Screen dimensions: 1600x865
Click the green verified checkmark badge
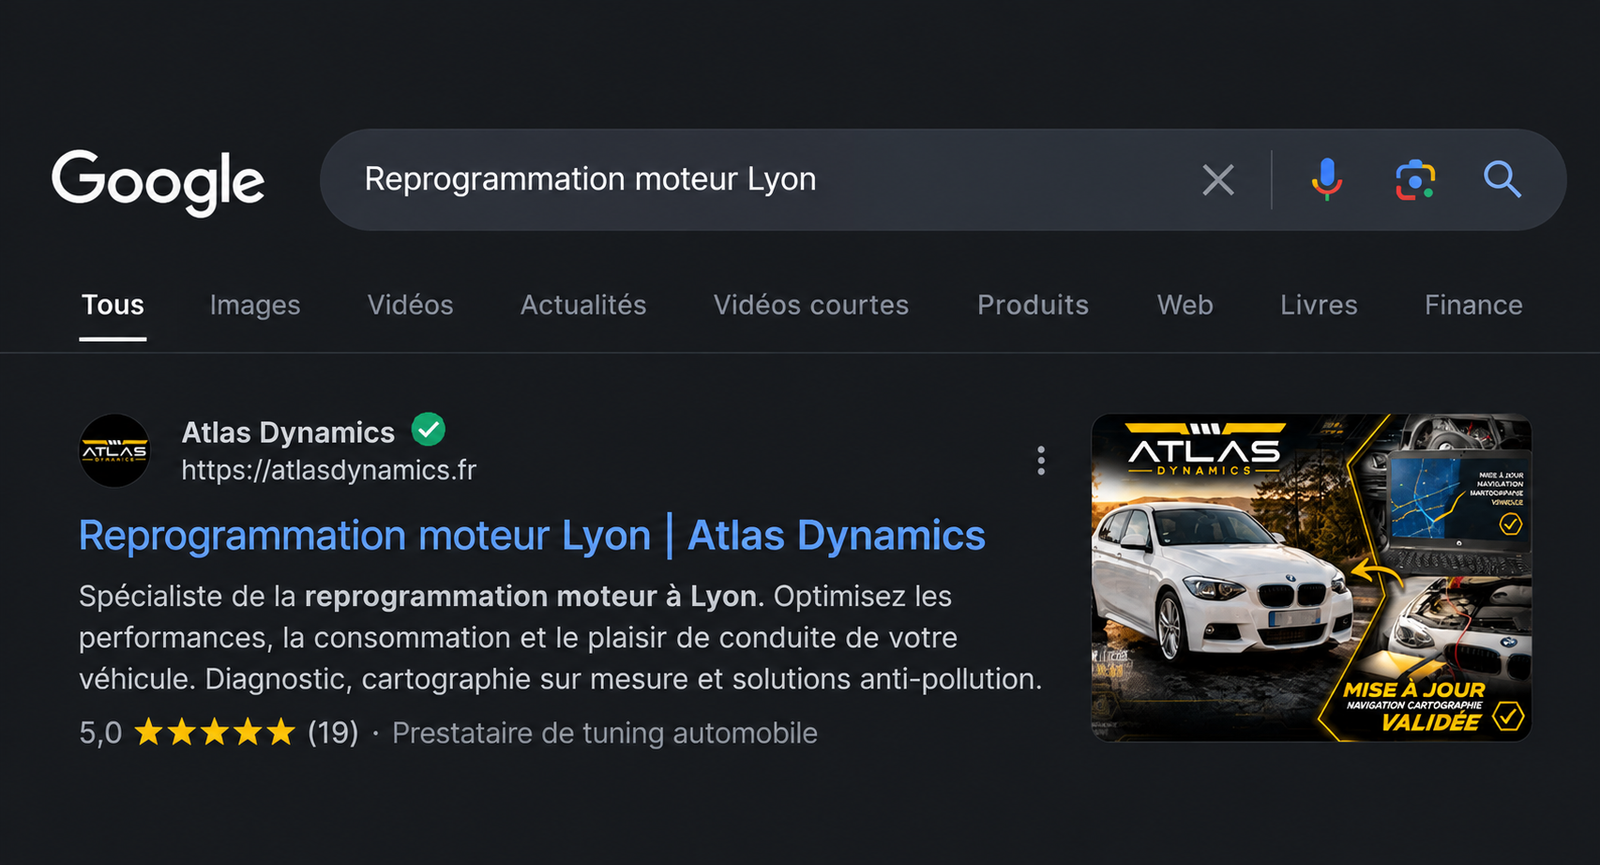pos(428,430)
